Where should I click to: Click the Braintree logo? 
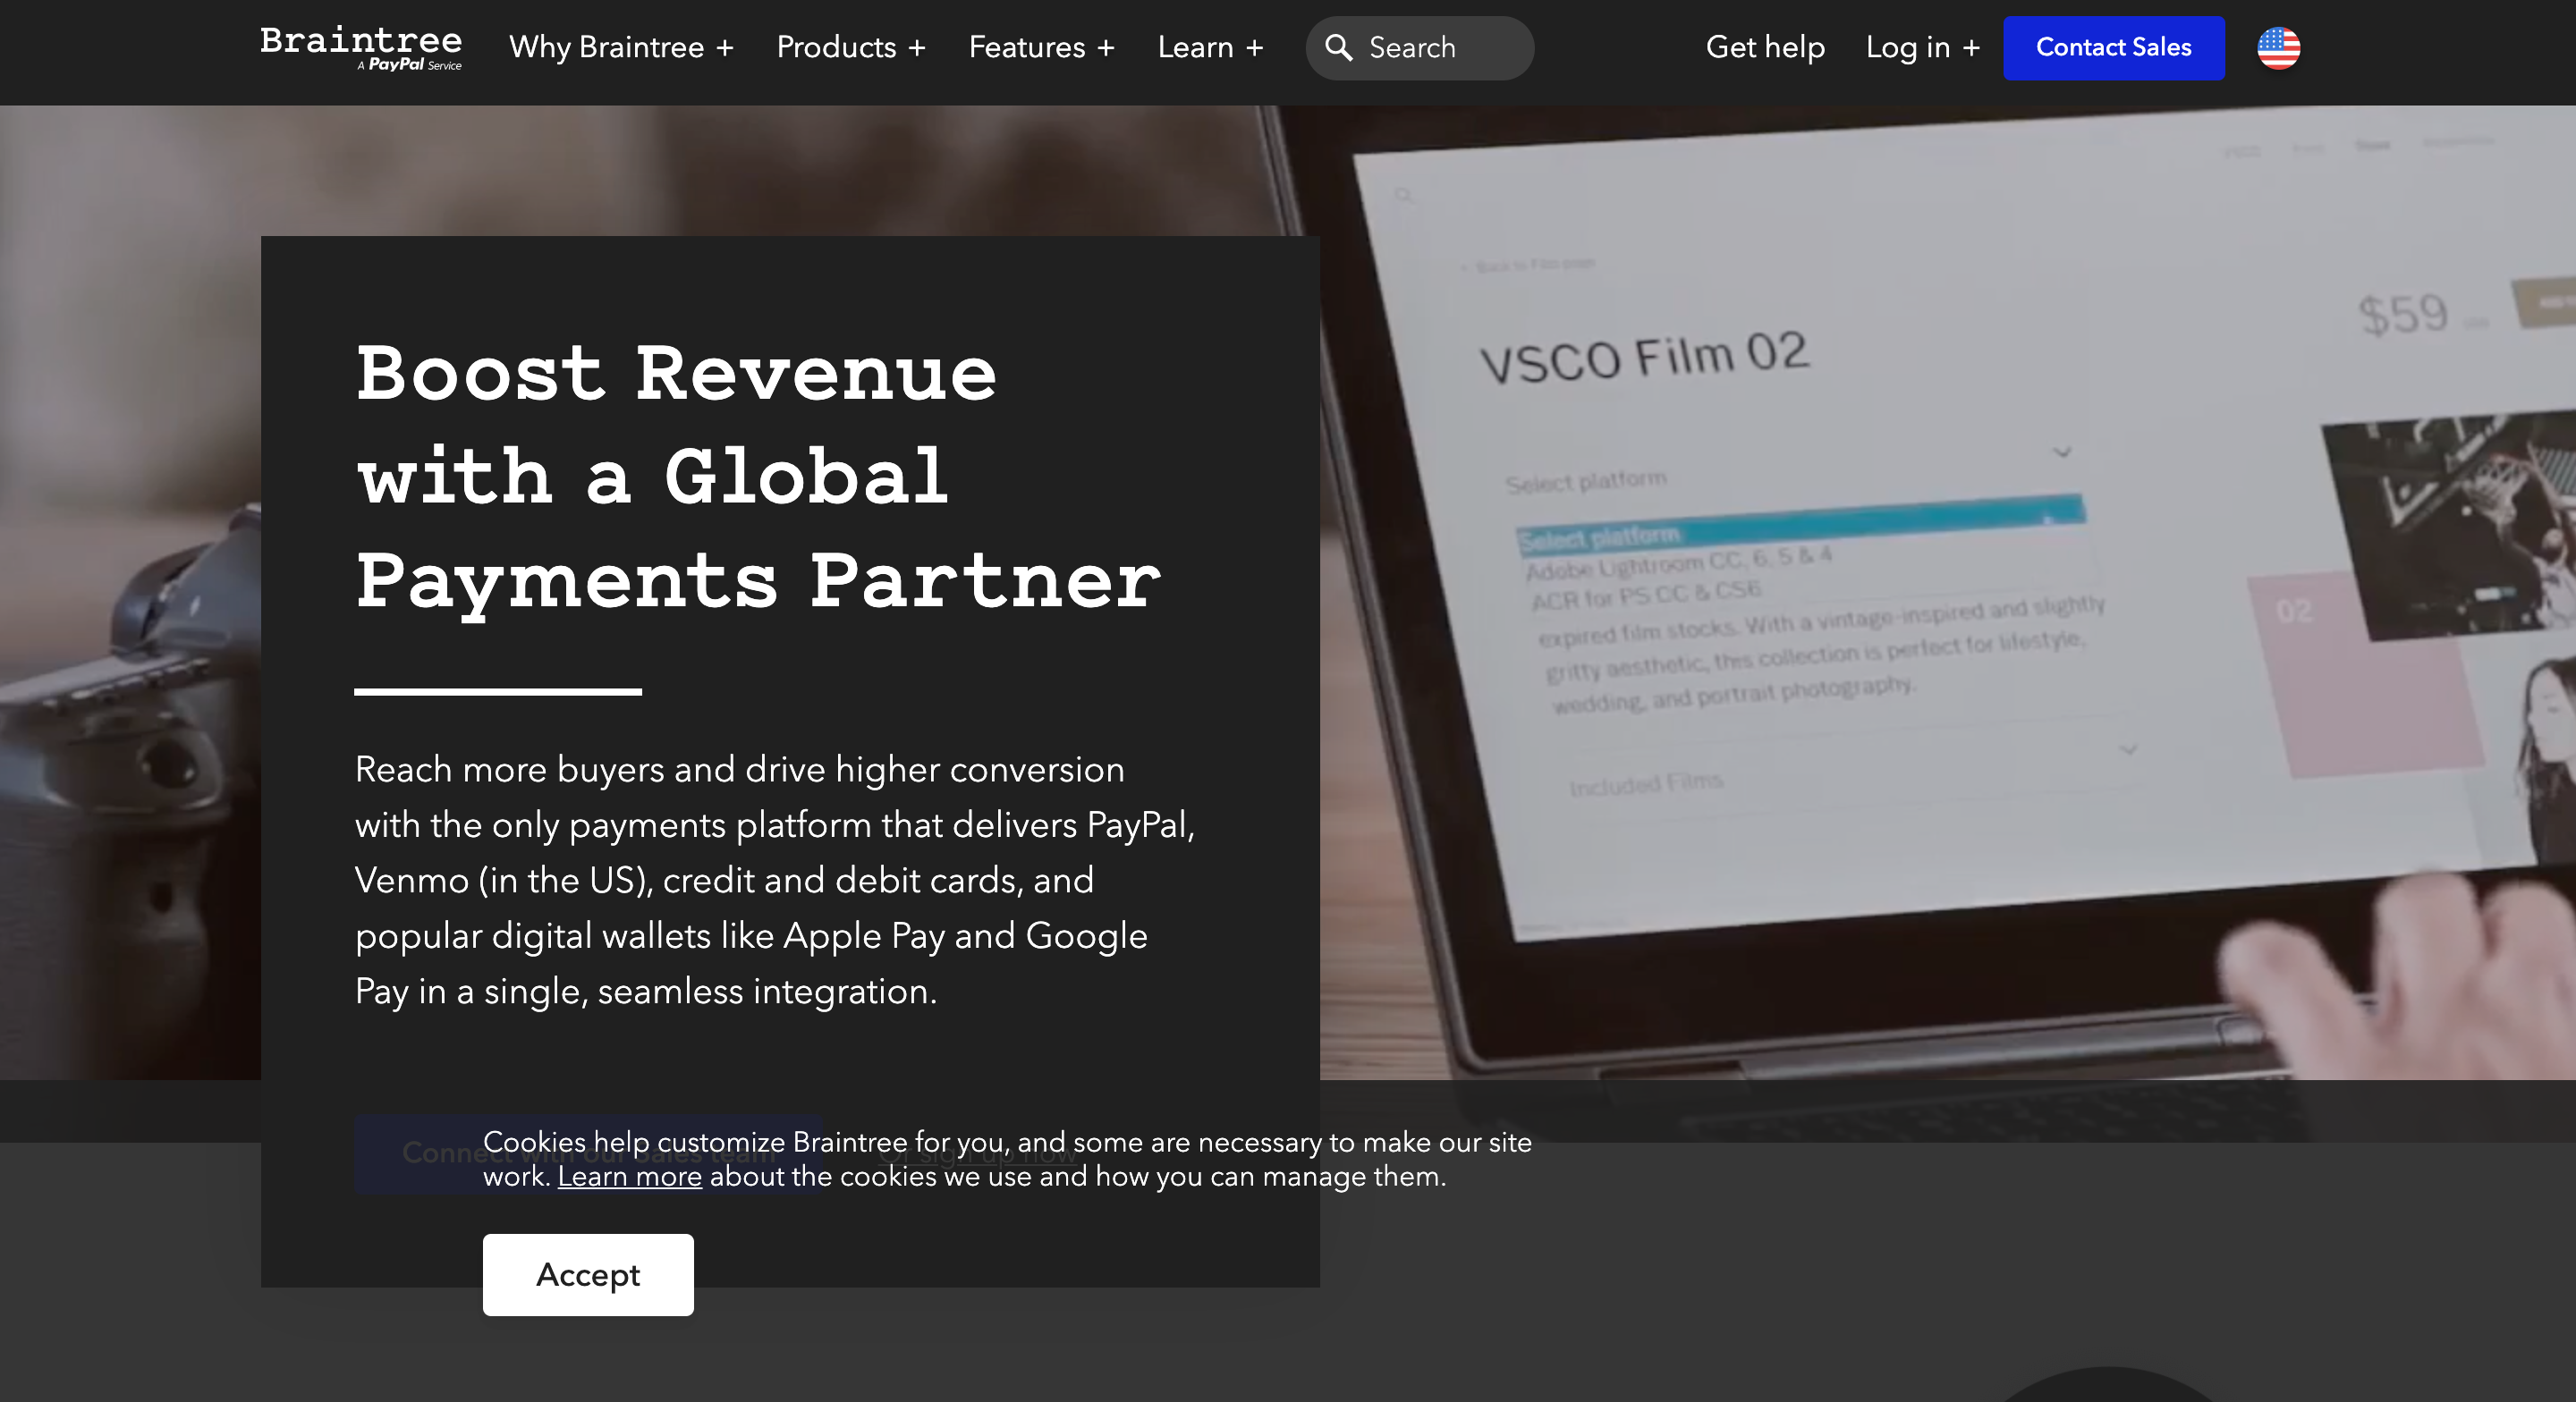[361, 48]
